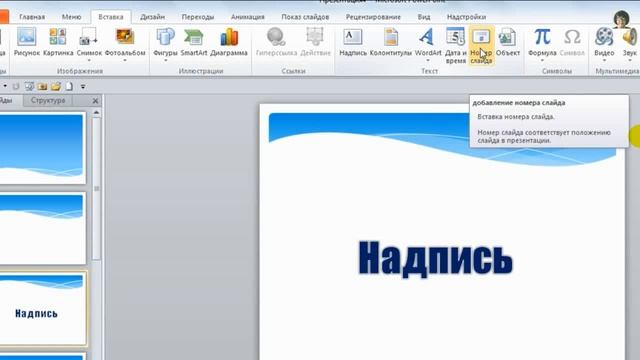Image resolution: width=640 pixels, height=360 pixels.
Task: Close the slides pane with the X
Action: [x=96, y=100]
